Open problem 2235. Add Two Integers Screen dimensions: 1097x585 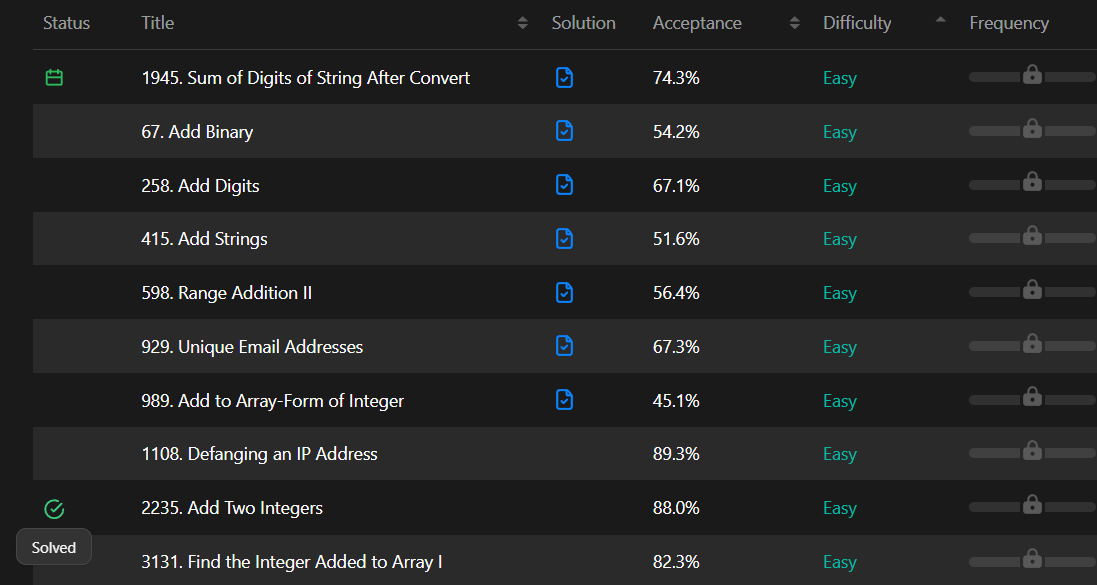(232, 507)
